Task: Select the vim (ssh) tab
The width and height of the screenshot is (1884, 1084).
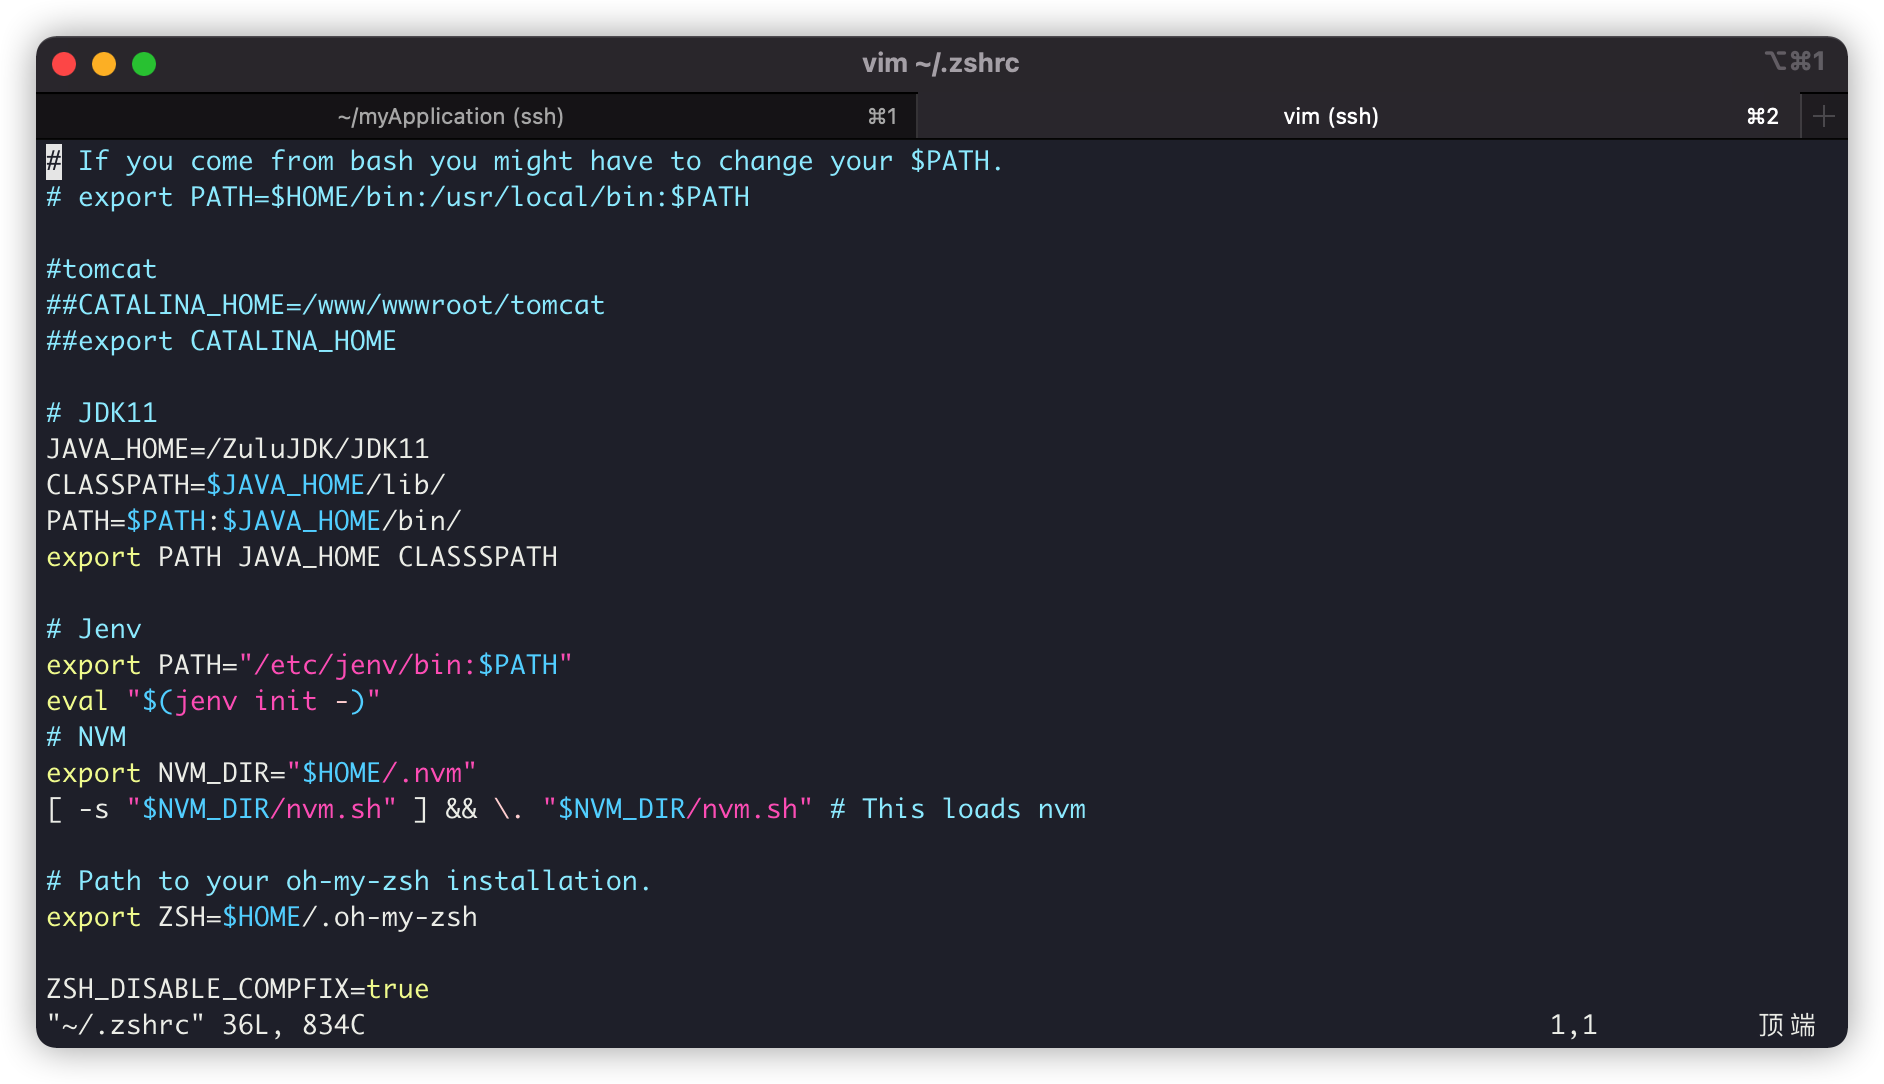Action: click(1358, 116)
